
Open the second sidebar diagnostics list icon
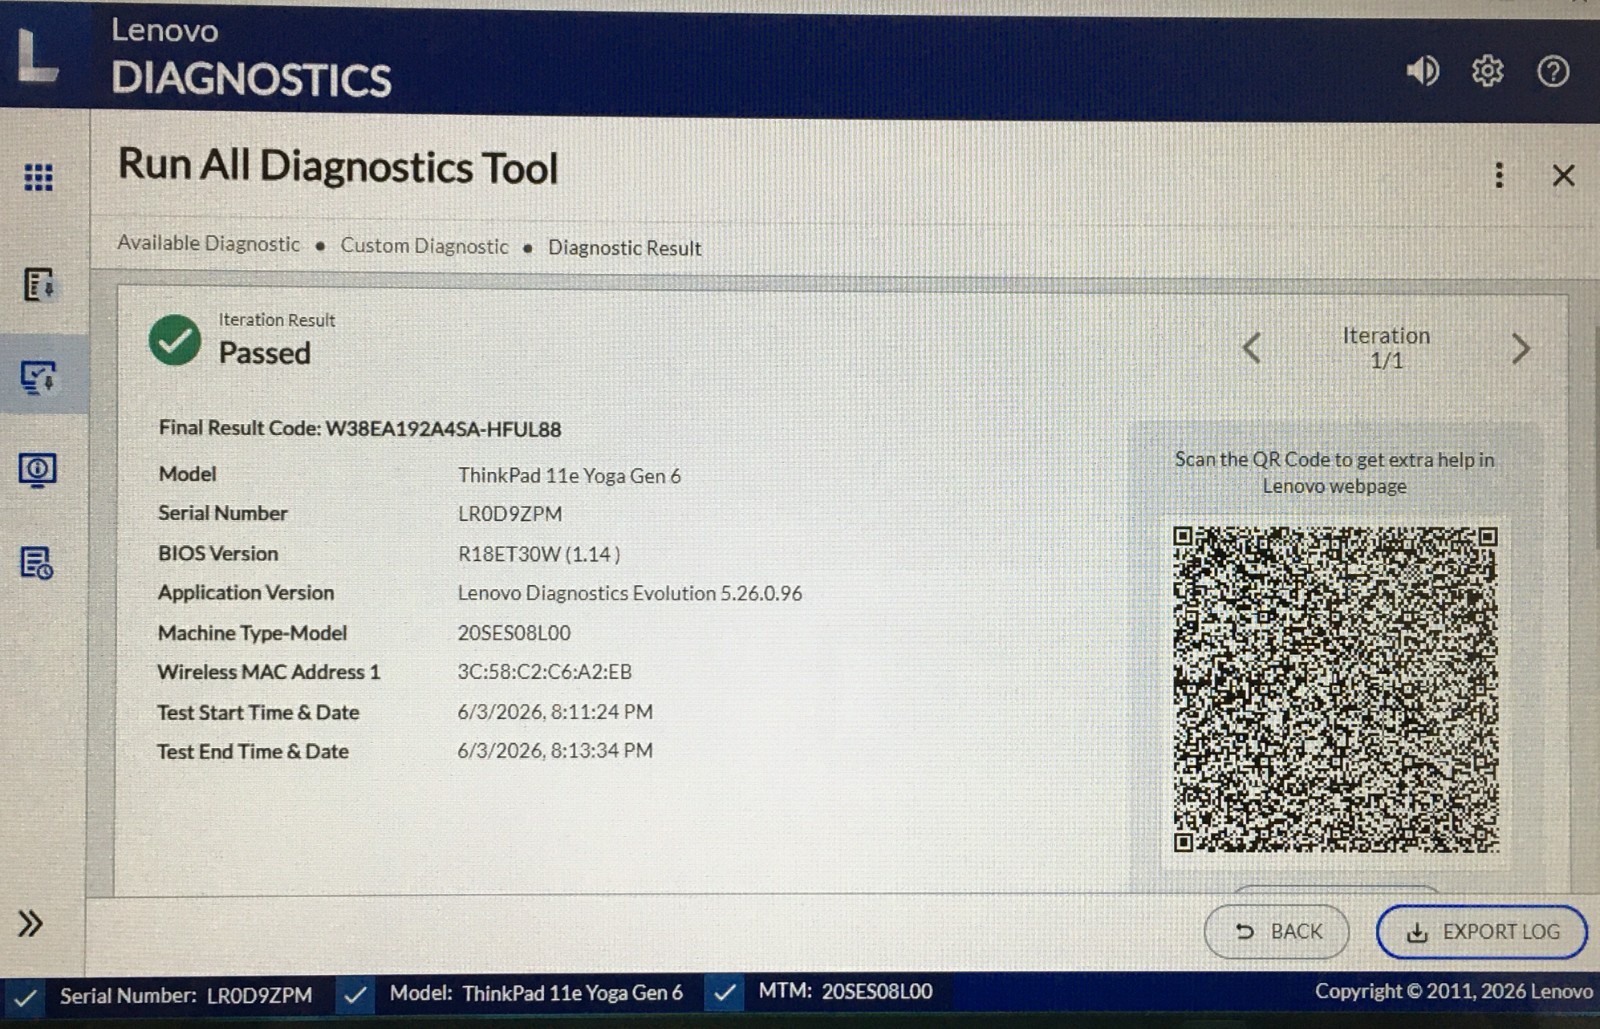tap(39, 284)
